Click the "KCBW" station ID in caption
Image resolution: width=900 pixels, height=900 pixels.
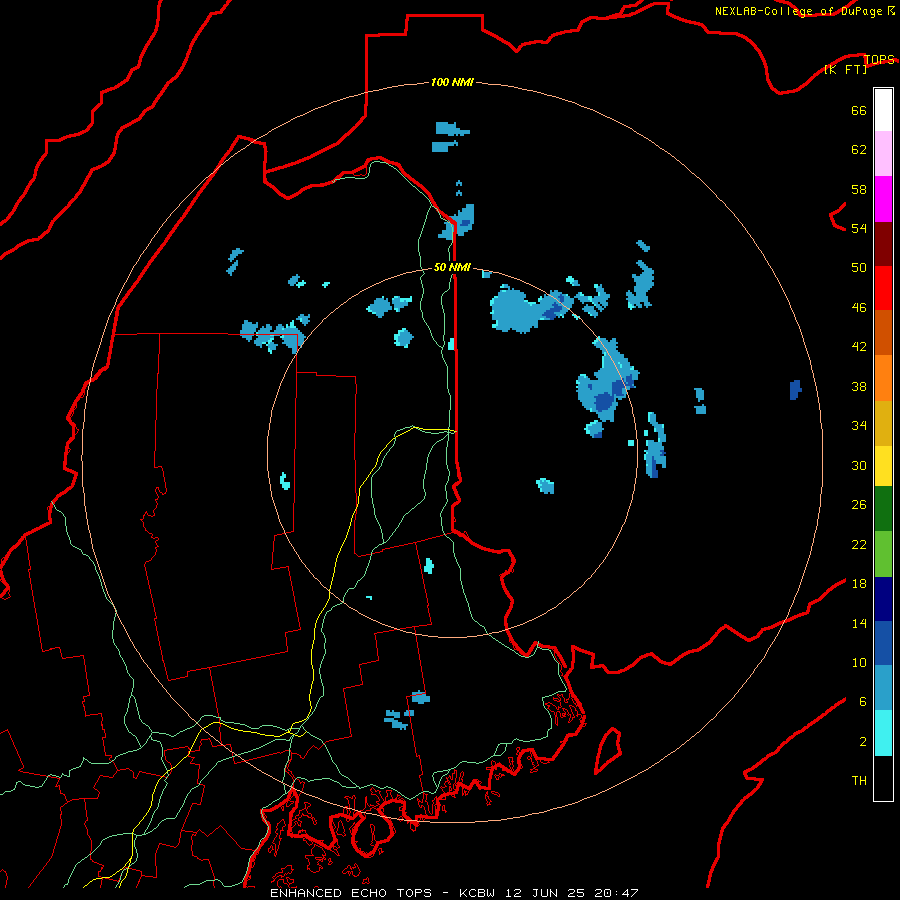pos(479,893)
